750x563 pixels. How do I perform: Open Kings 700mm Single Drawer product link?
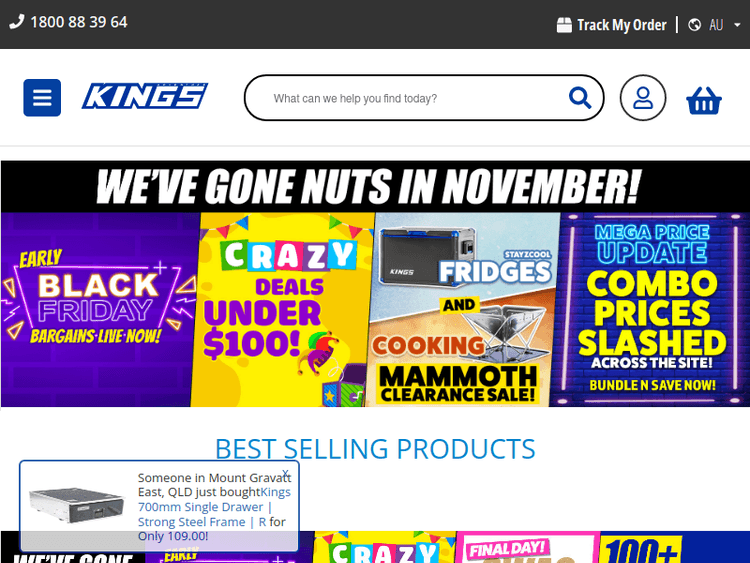click(x=214, y=507)
